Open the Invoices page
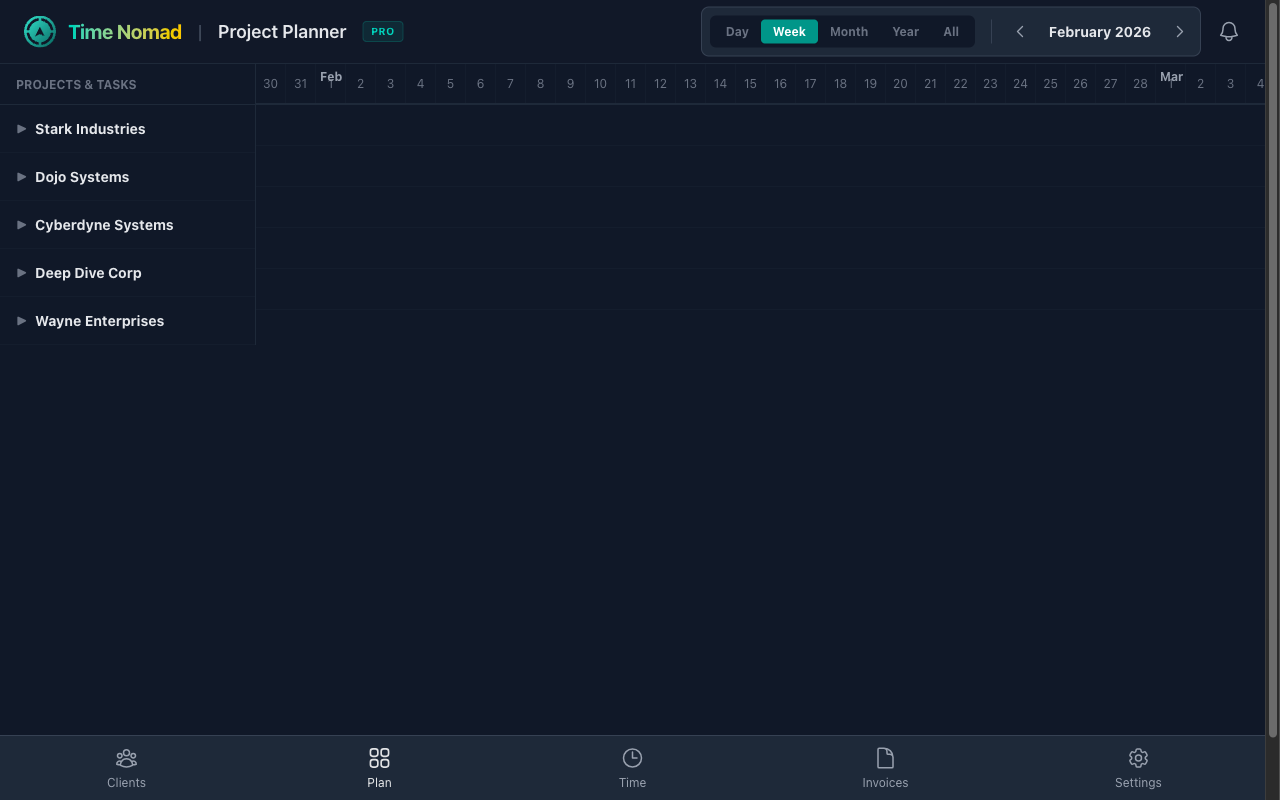This screenshot has width=1280, height=800. coord(885,768)
